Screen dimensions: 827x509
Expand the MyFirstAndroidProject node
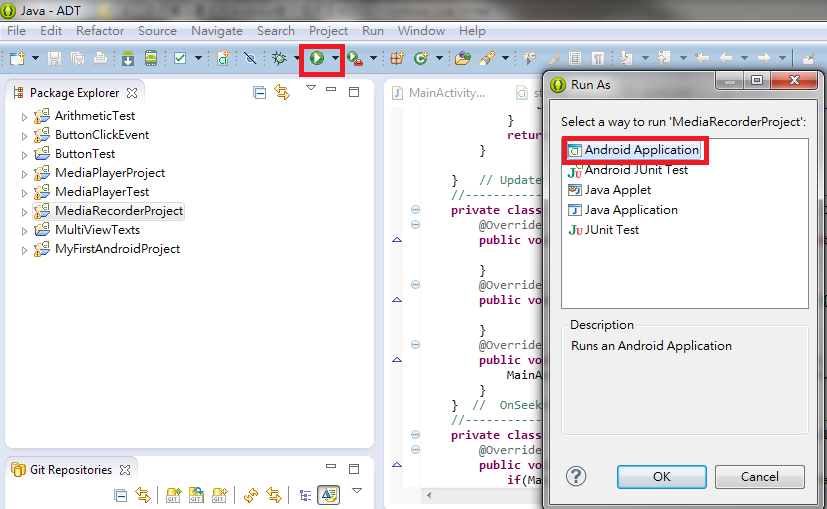click(24, 249)
